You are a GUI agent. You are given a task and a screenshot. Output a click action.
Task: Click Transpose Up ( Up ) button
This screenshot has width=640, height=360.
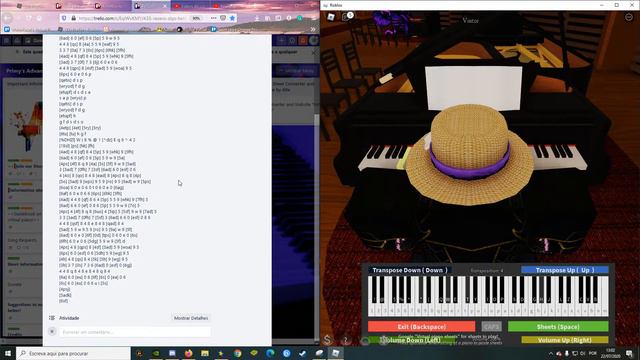coord(565,270)
